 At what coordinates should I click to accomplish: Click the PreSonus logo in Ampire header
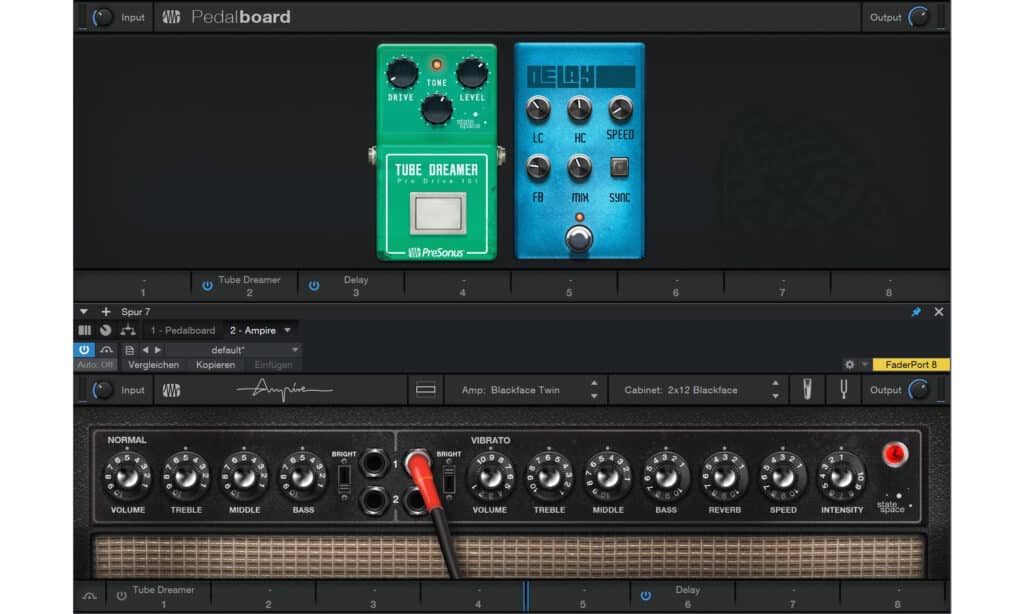coord(171,390)
